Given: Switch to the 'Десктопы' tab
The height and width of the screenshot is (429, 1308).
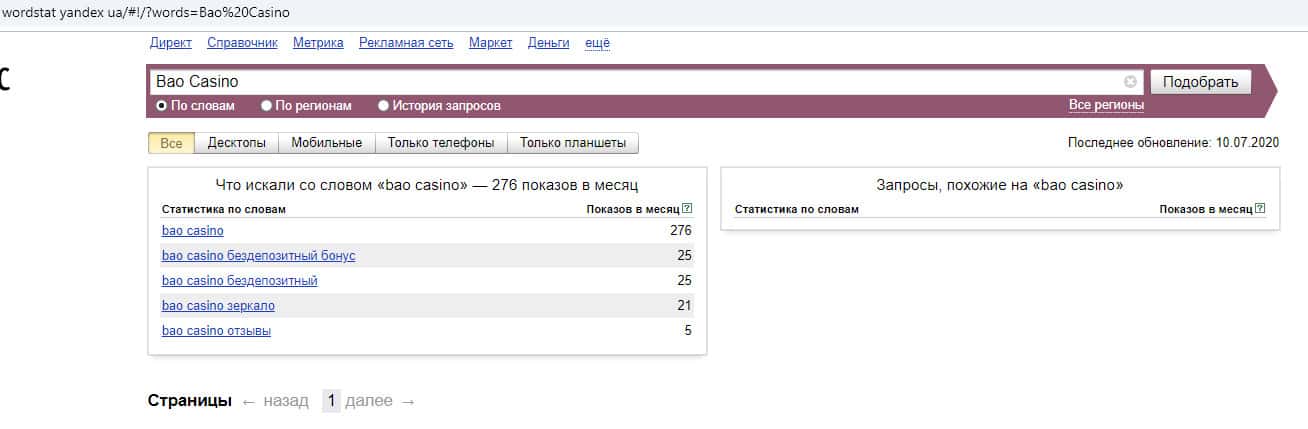Looking at the screenshot, I should point(237,143).
